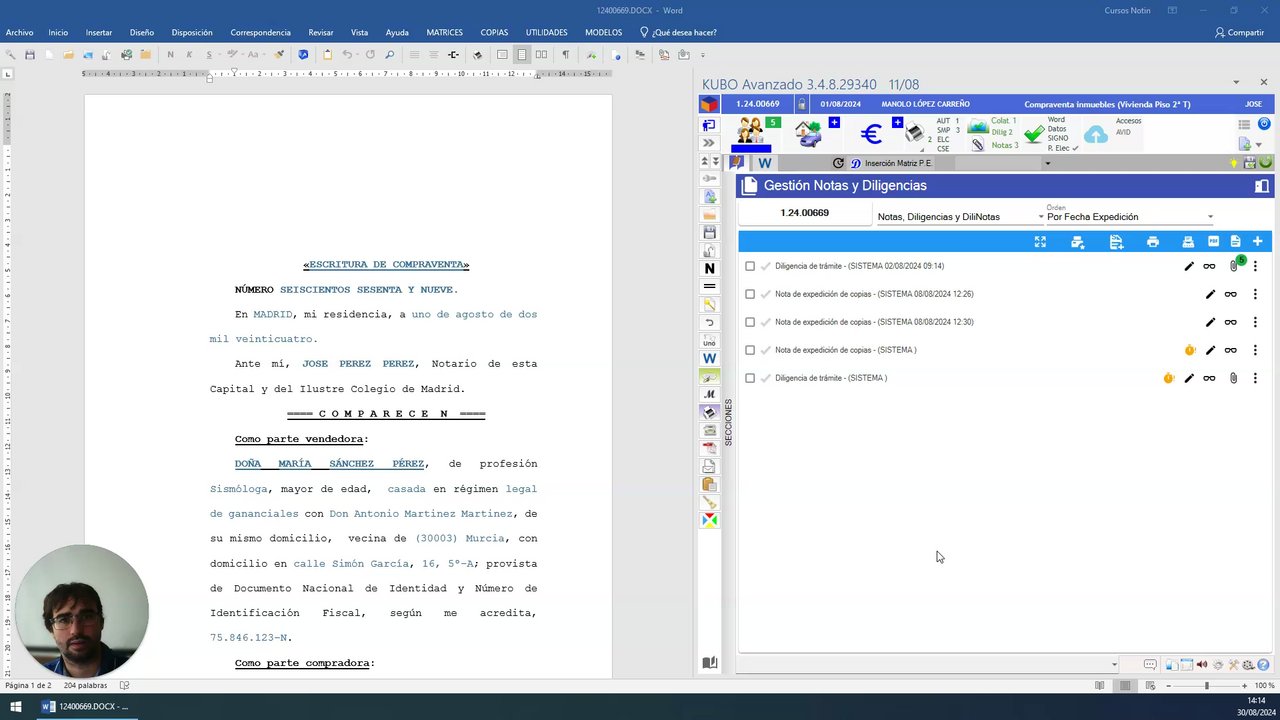Click the panel toggle icon in Gestión Notas header
Image resolution: width=1280 pixels, height=720 pixels.
pos(1262,186)
